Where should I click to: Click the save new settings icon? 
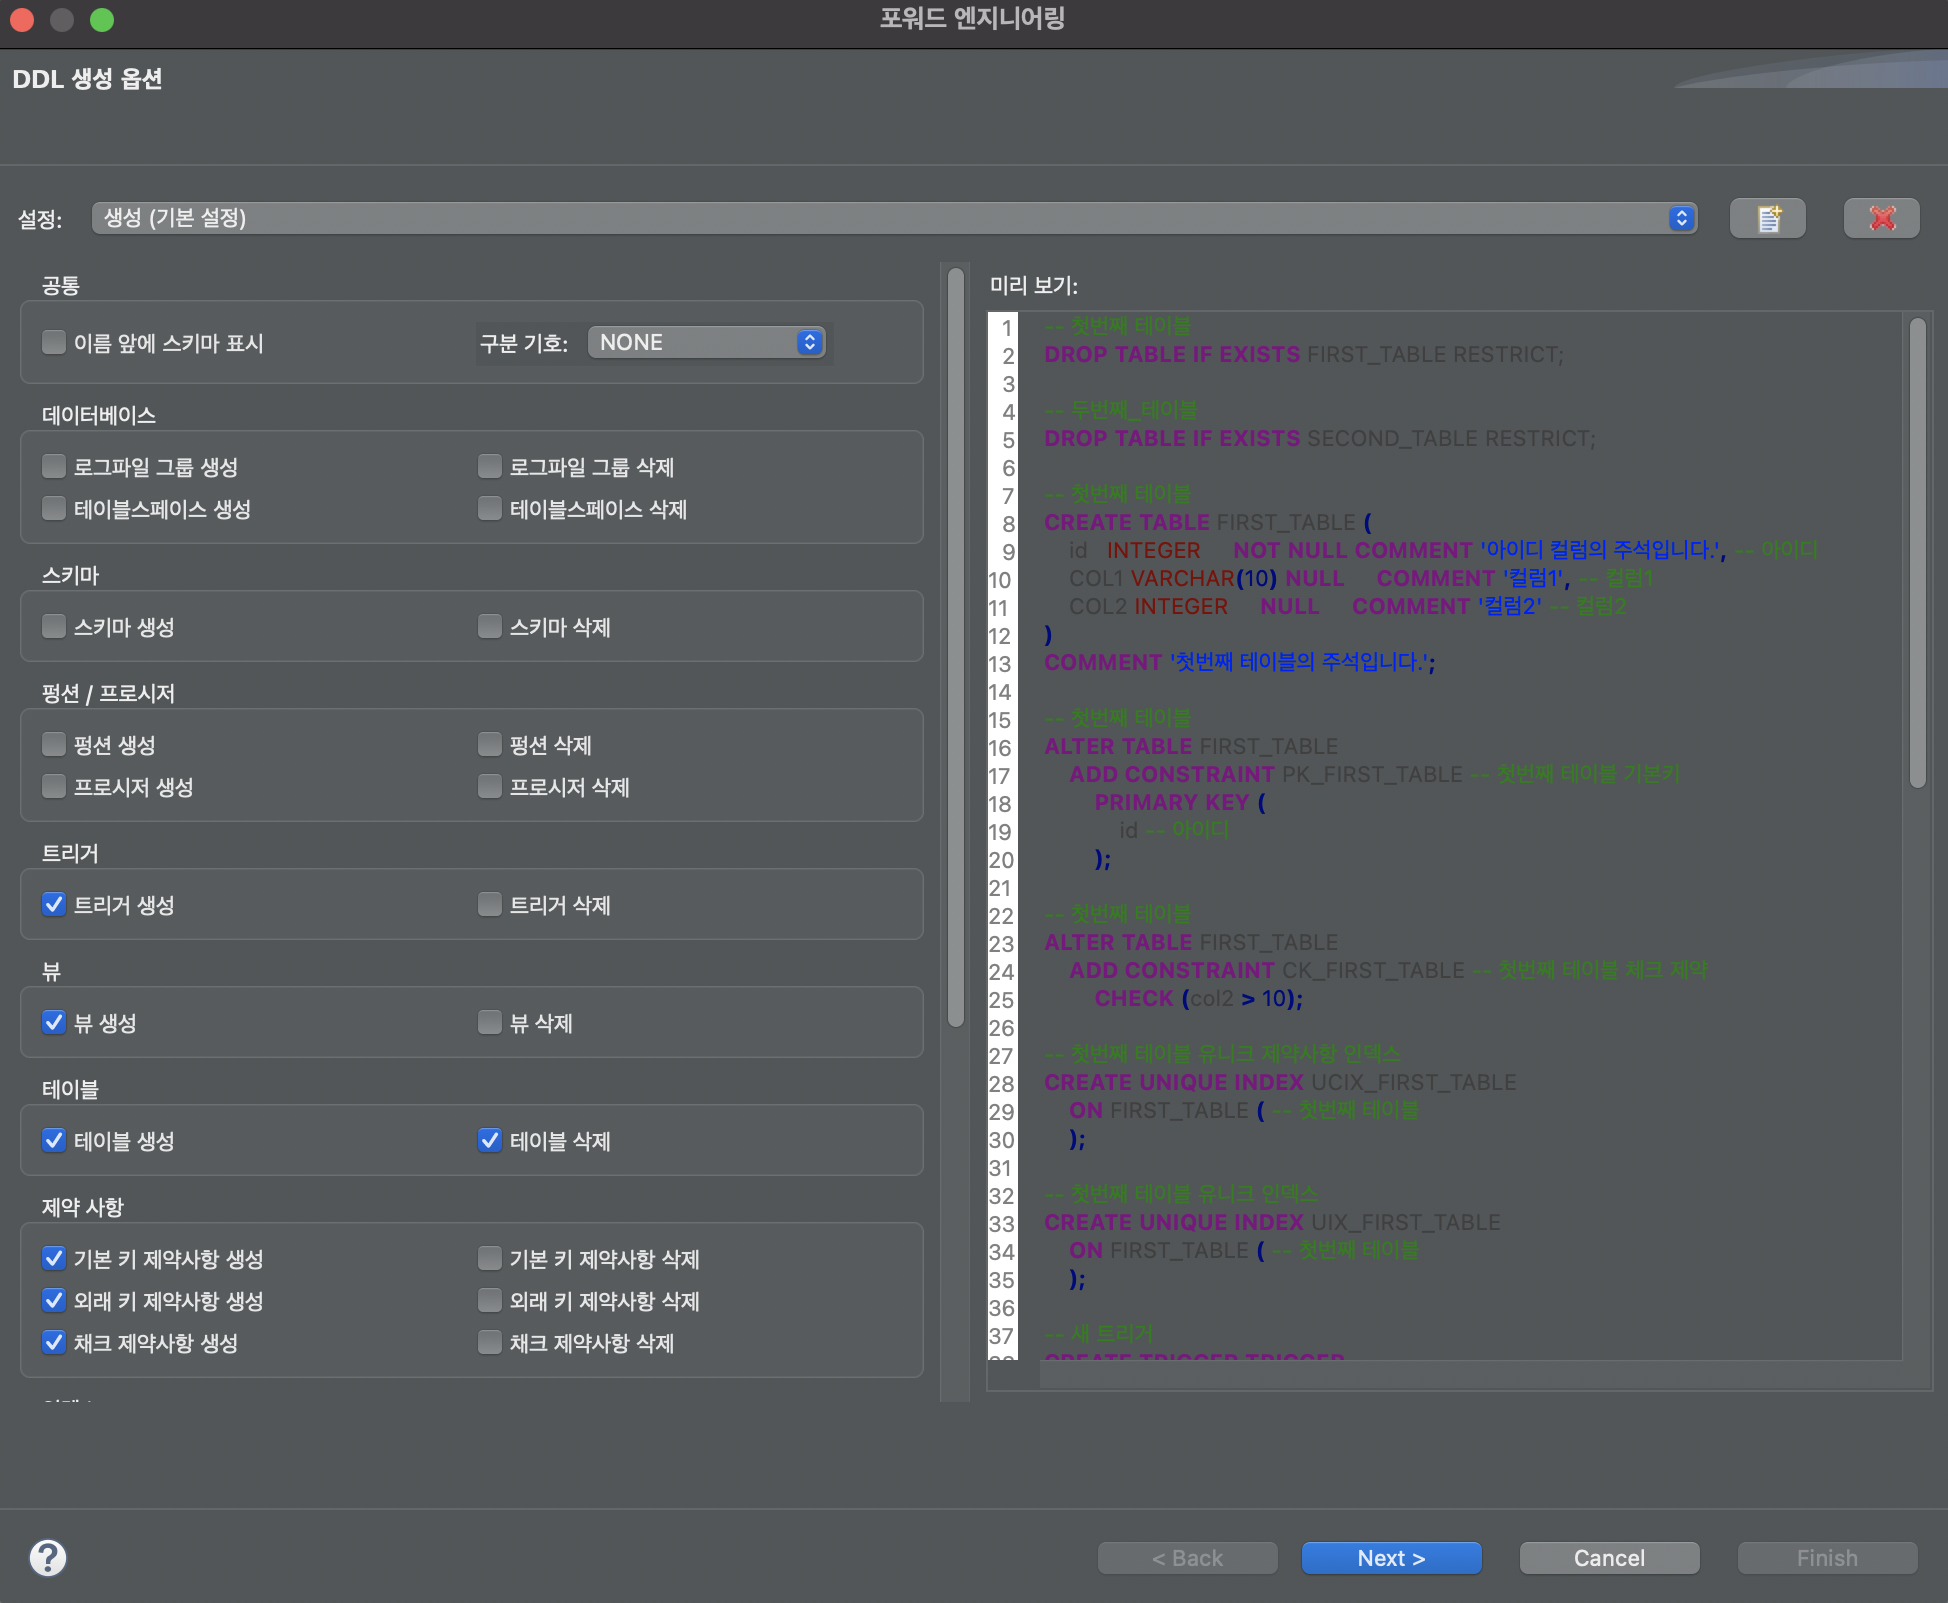(1767, 218)
